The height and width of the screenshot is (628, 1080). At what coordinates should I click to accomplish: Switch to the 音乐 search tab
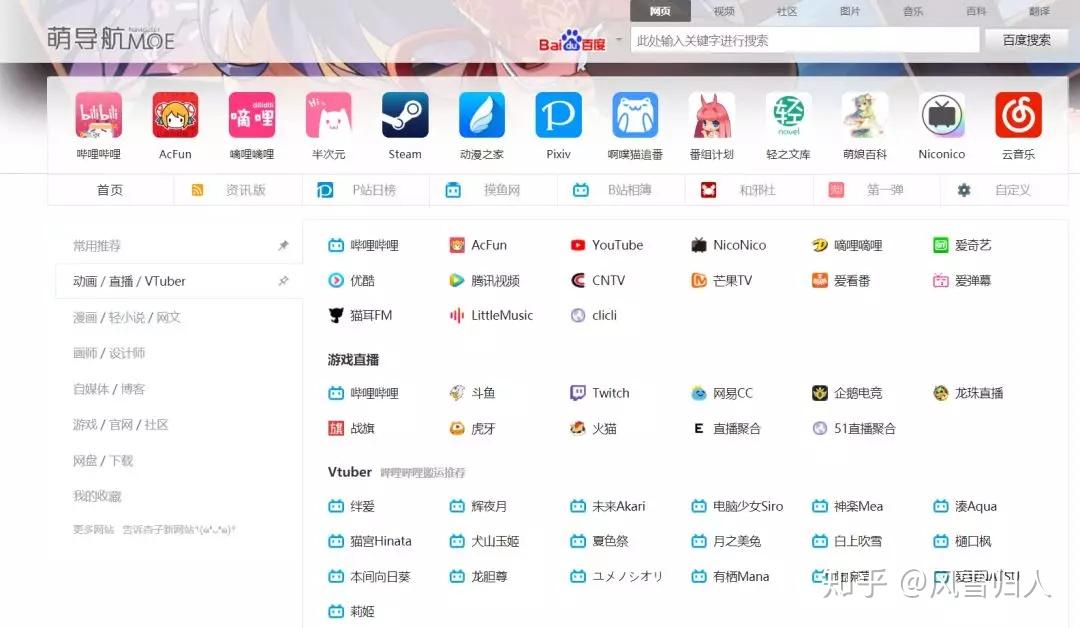pos(913,11)
